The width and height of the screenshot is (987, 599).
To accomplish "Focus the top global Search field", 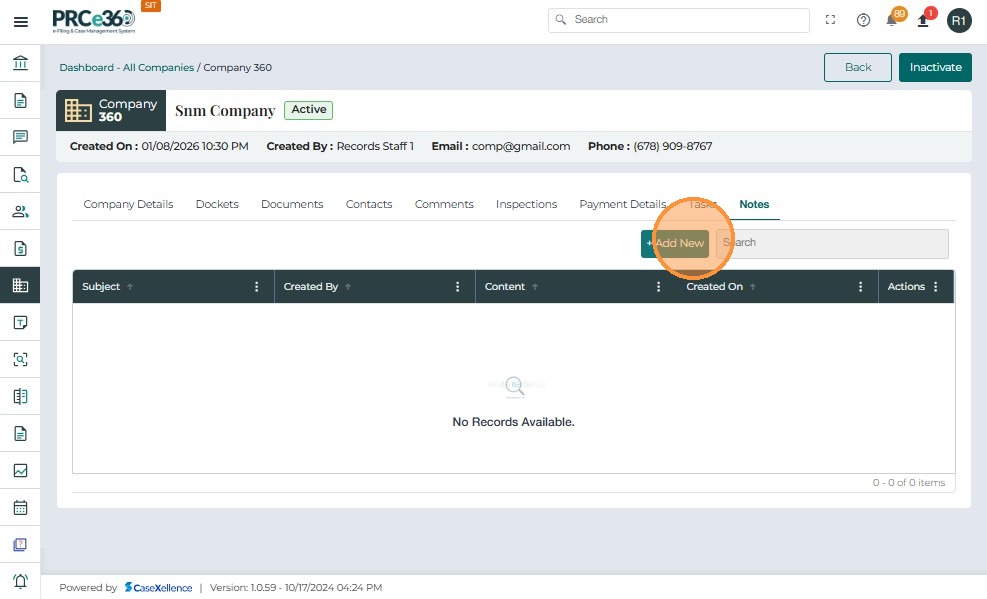I will [679, 20].
